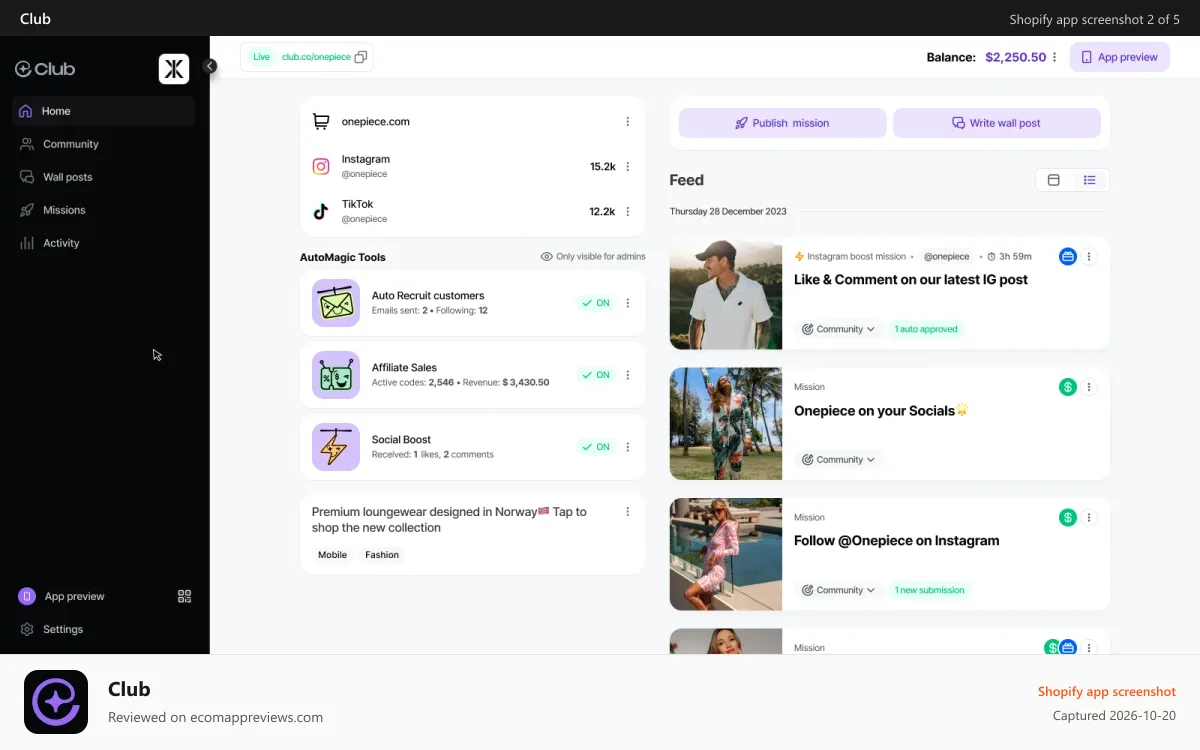Open menu for Onepiece on your Socials mission

click(x=1090, y=387)
